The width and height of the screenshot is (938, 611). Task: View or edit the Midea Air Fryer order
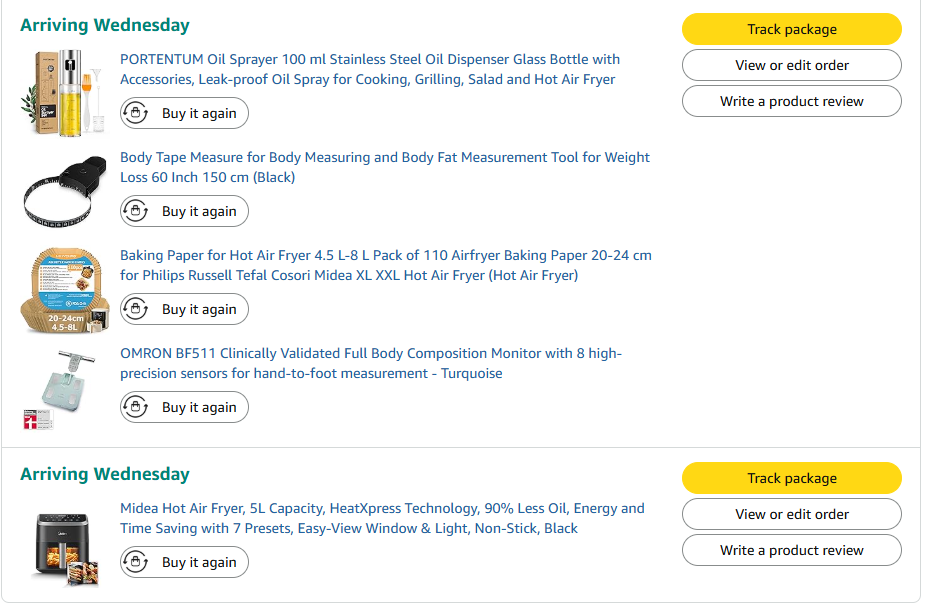click(791, 514)
